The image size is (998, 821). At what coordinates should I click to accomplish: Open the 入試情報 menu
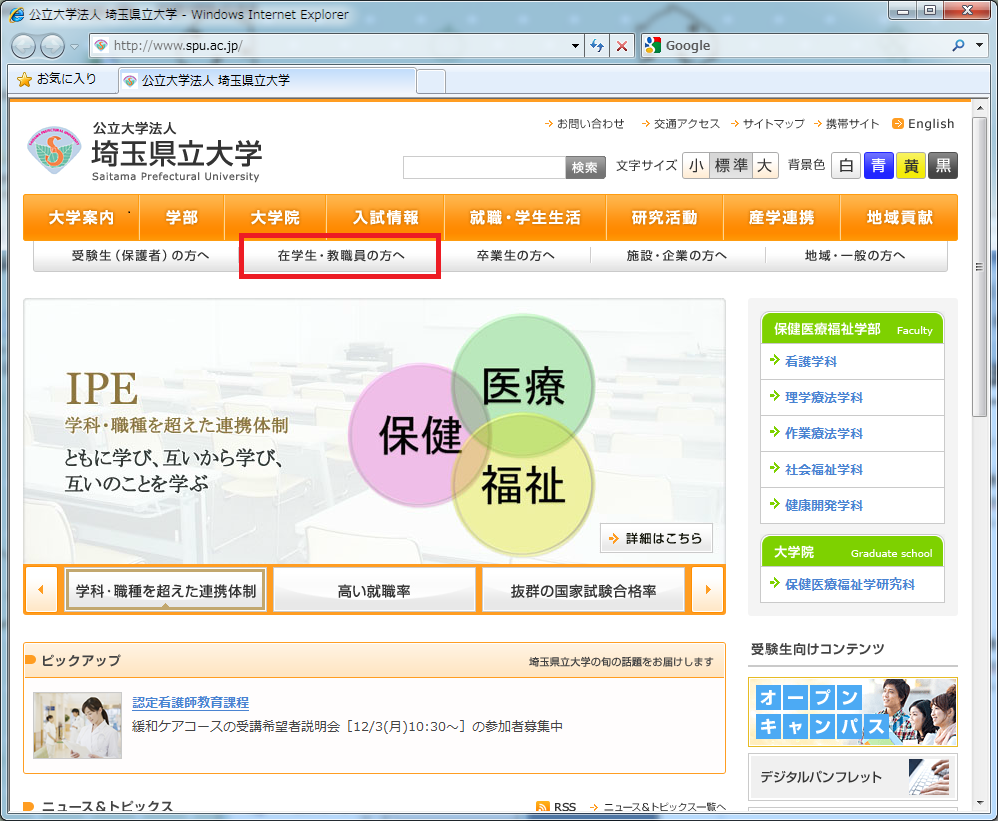click(x=386, y=218)
